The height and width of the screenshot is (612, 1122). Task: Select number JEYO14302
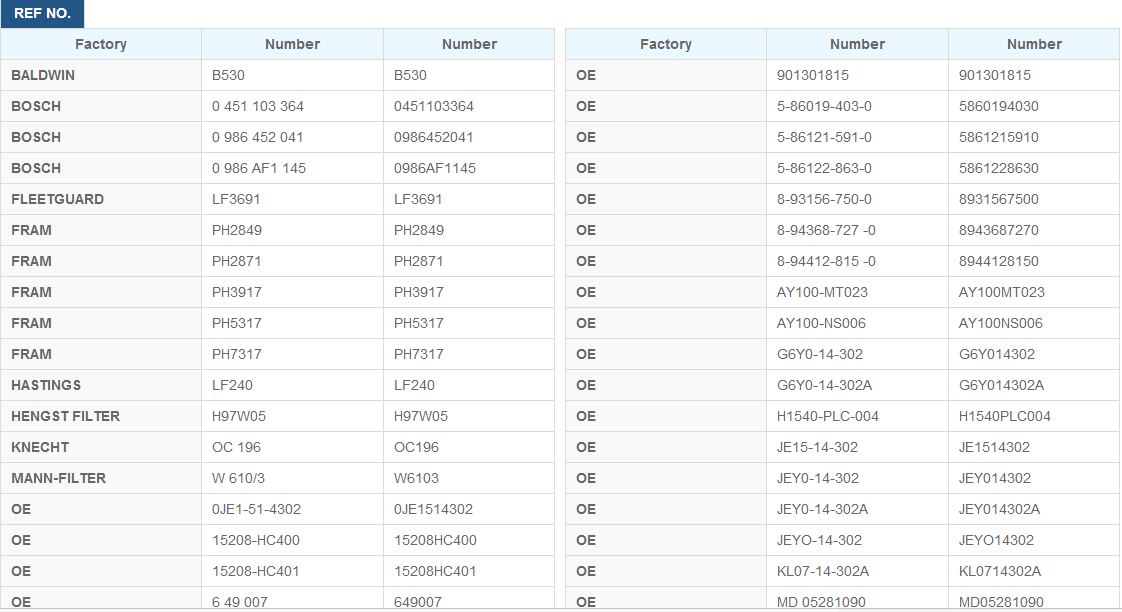coord(997,540)
